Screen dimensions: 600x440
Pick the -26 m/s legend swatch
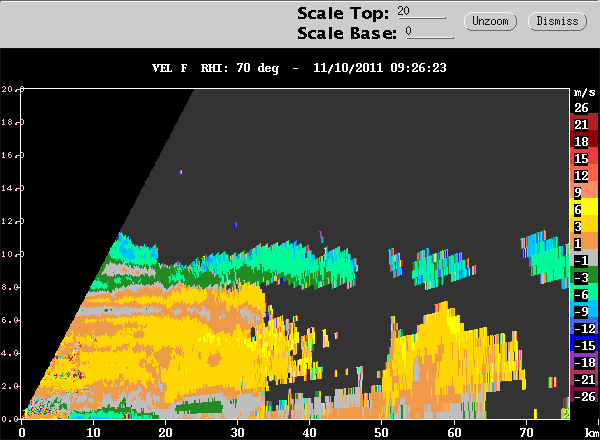[x=581, y=396]
